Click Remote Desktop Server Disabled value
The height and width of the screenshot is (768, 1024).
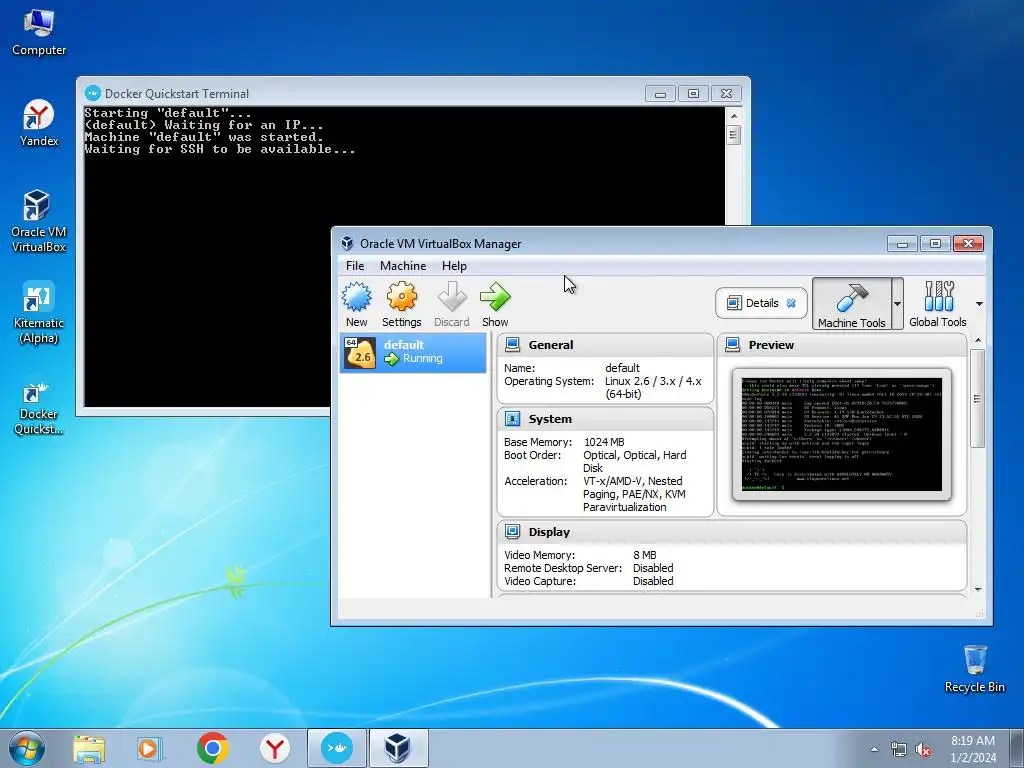click(x=653, y=568)
